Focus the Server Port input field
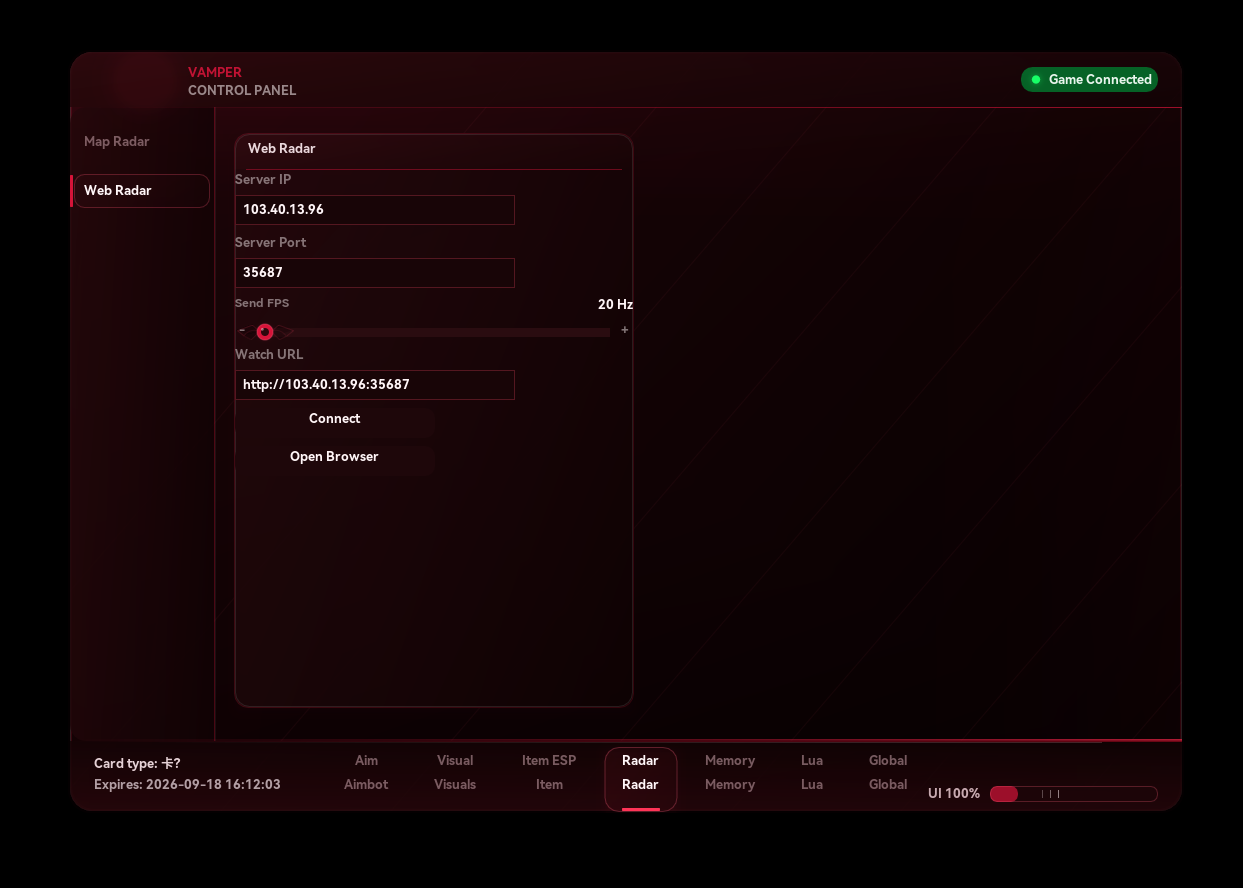 [375, 273]
